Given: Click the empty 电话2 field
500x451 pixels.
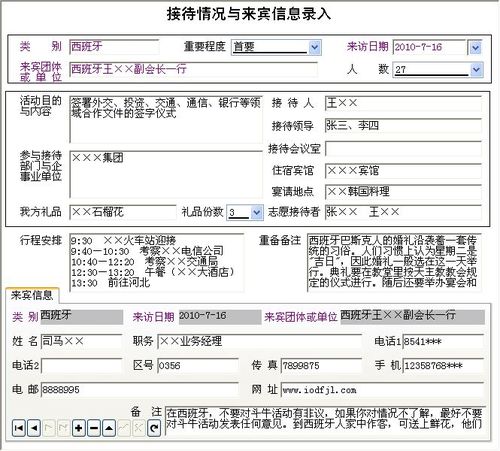Looking at the screenshot, I should (x=81, y=366).
